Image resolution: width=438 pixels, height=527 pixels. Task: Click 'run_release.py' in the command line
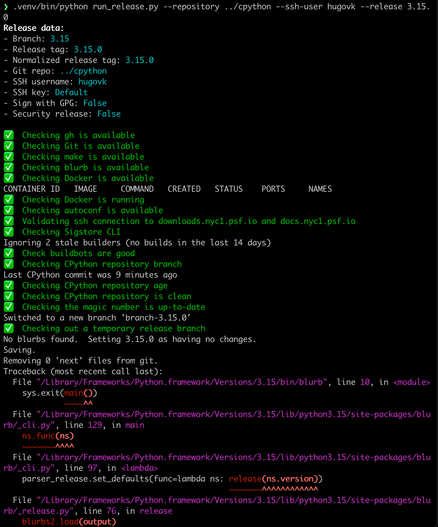click(x=125, y=6)
